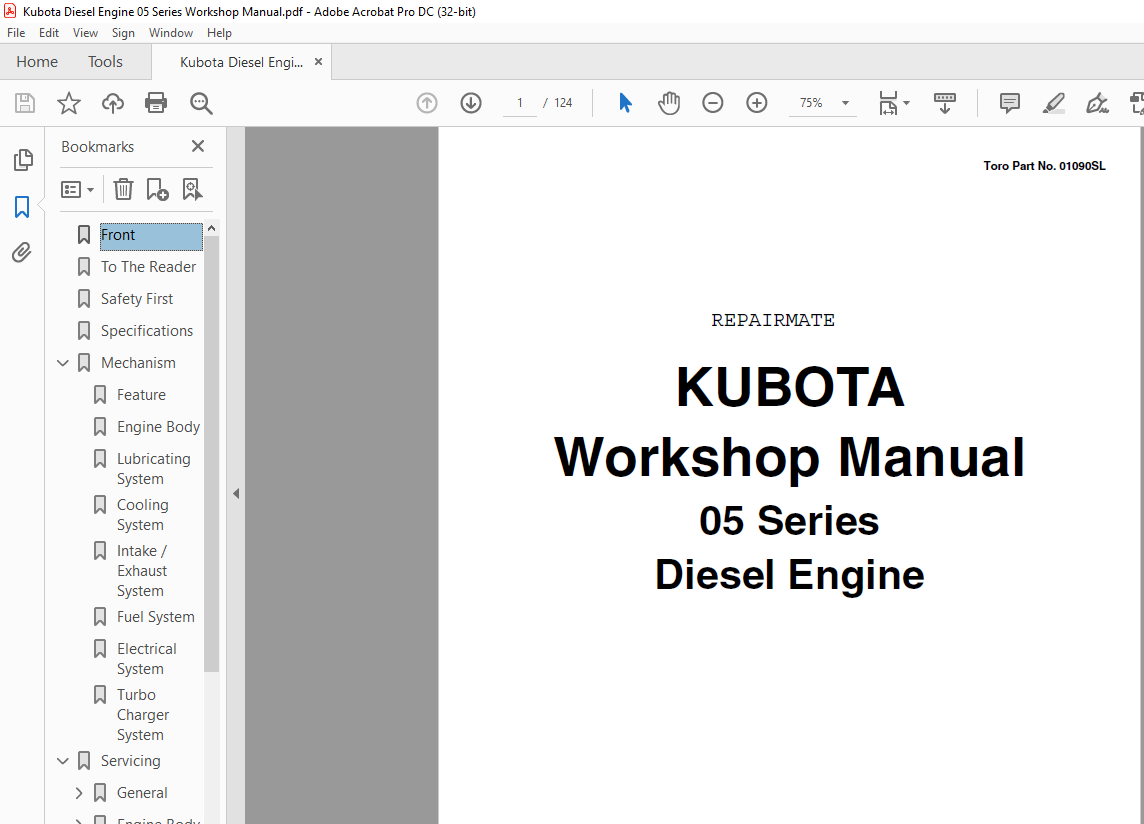Image resolution: width=1144 pixels, height=824 pixels.
Task: Select the Kubota Diesel Engi... document tab
Action: click(x=241, y=62)
